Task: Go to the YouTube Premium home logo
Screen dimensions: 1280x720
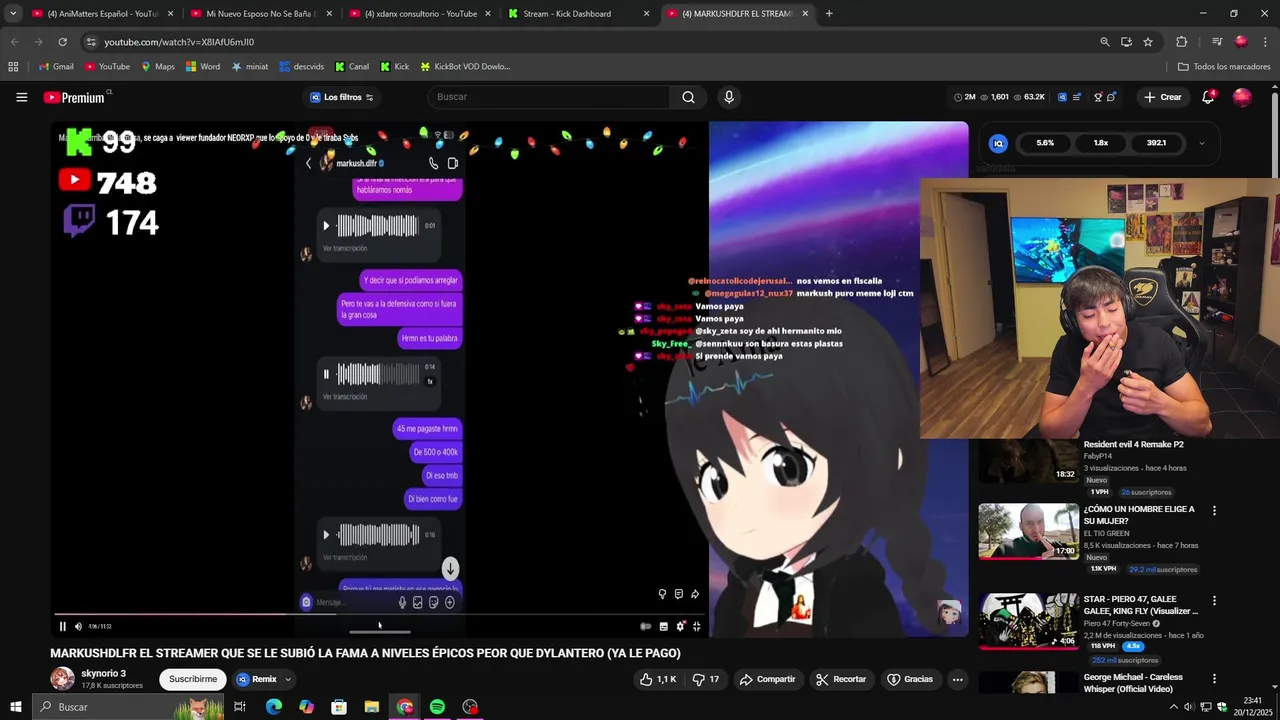Action: [75, 97]
